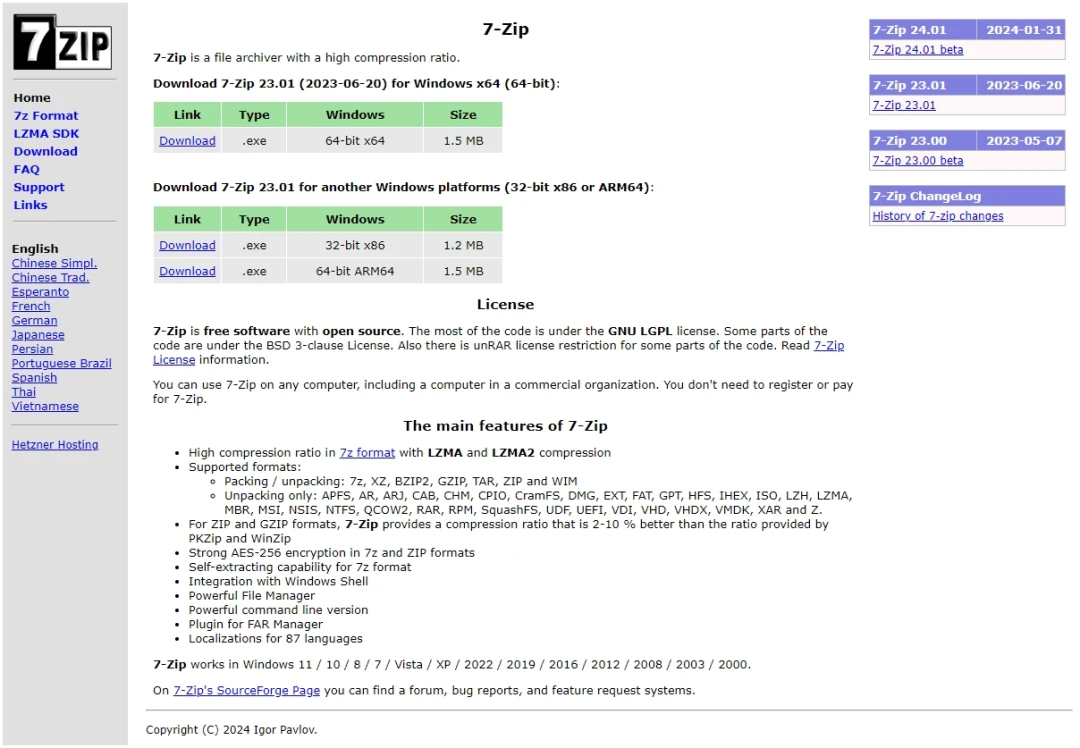Click Integration with Windows Shell bullet
1080x748 pixels.
point(278,582)
